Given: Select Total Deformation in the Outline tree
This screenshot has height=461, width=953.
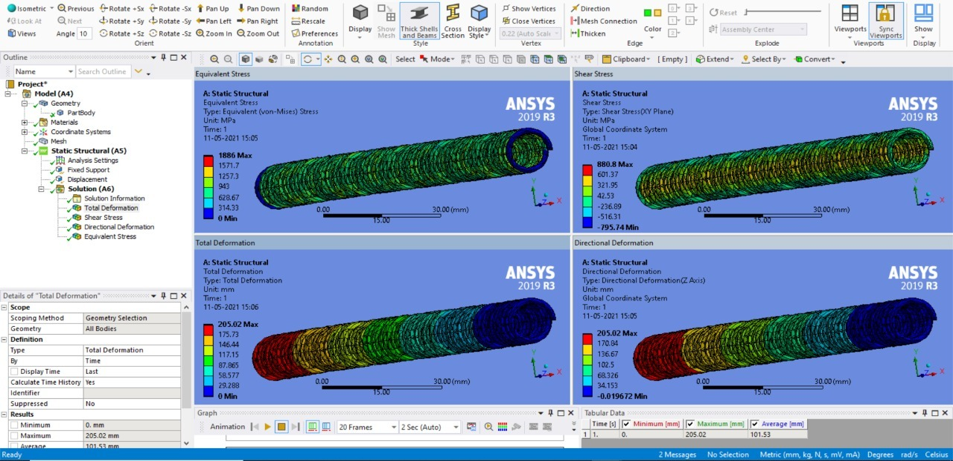Looking at the screenshot, I should point(111,208).
